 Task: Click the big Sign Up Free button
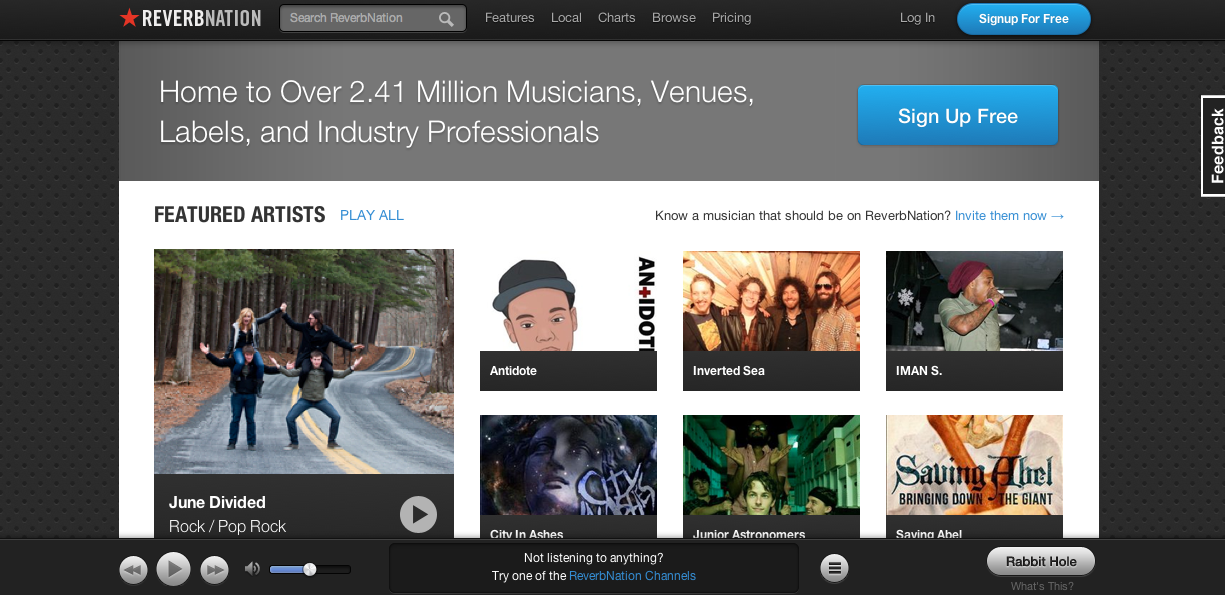point(957,116)
